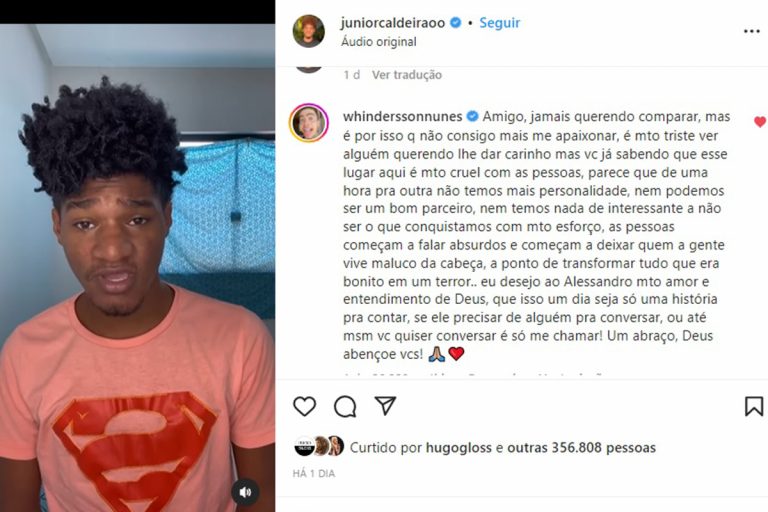Open the three-dot more options menu
Screen dimensions: 768x512
(x=751, y=31)
